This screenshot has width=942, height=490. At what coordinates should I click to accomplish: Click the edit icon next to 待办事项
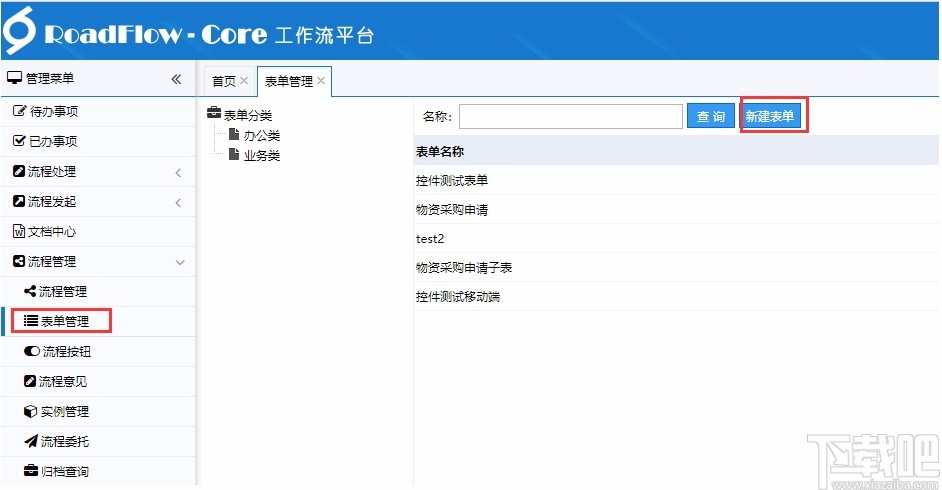(x=19, y=110)
